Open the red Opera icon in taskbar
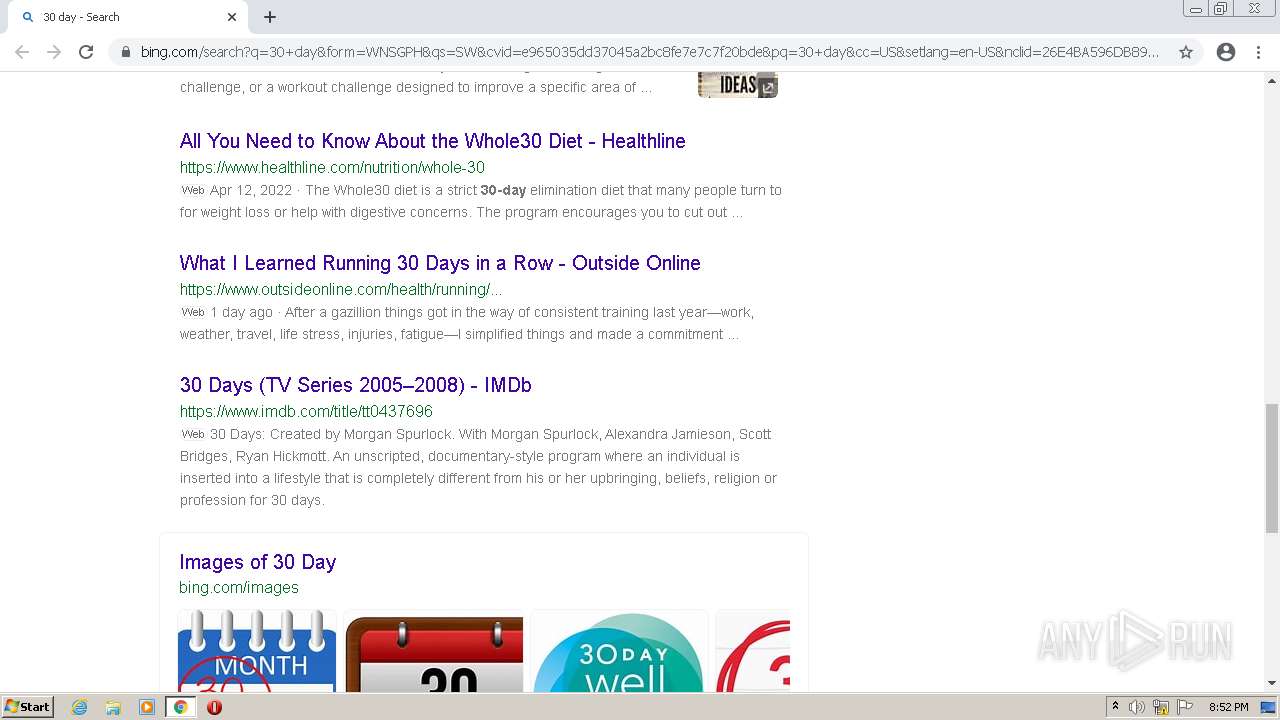 [214, 707]
